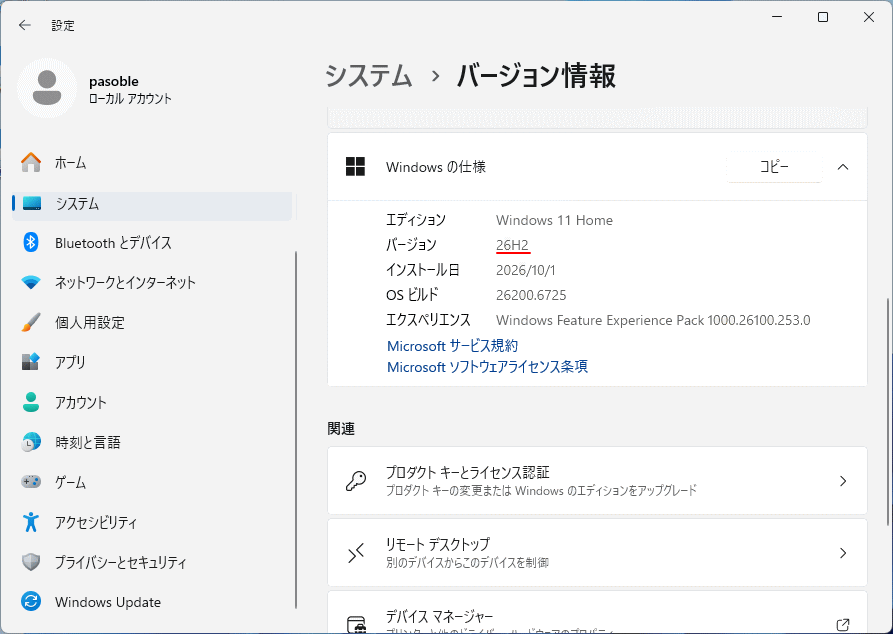
Task: Open Microsoft ソフトウェアライセンス条項 link
Action: (x=487, y=366)
